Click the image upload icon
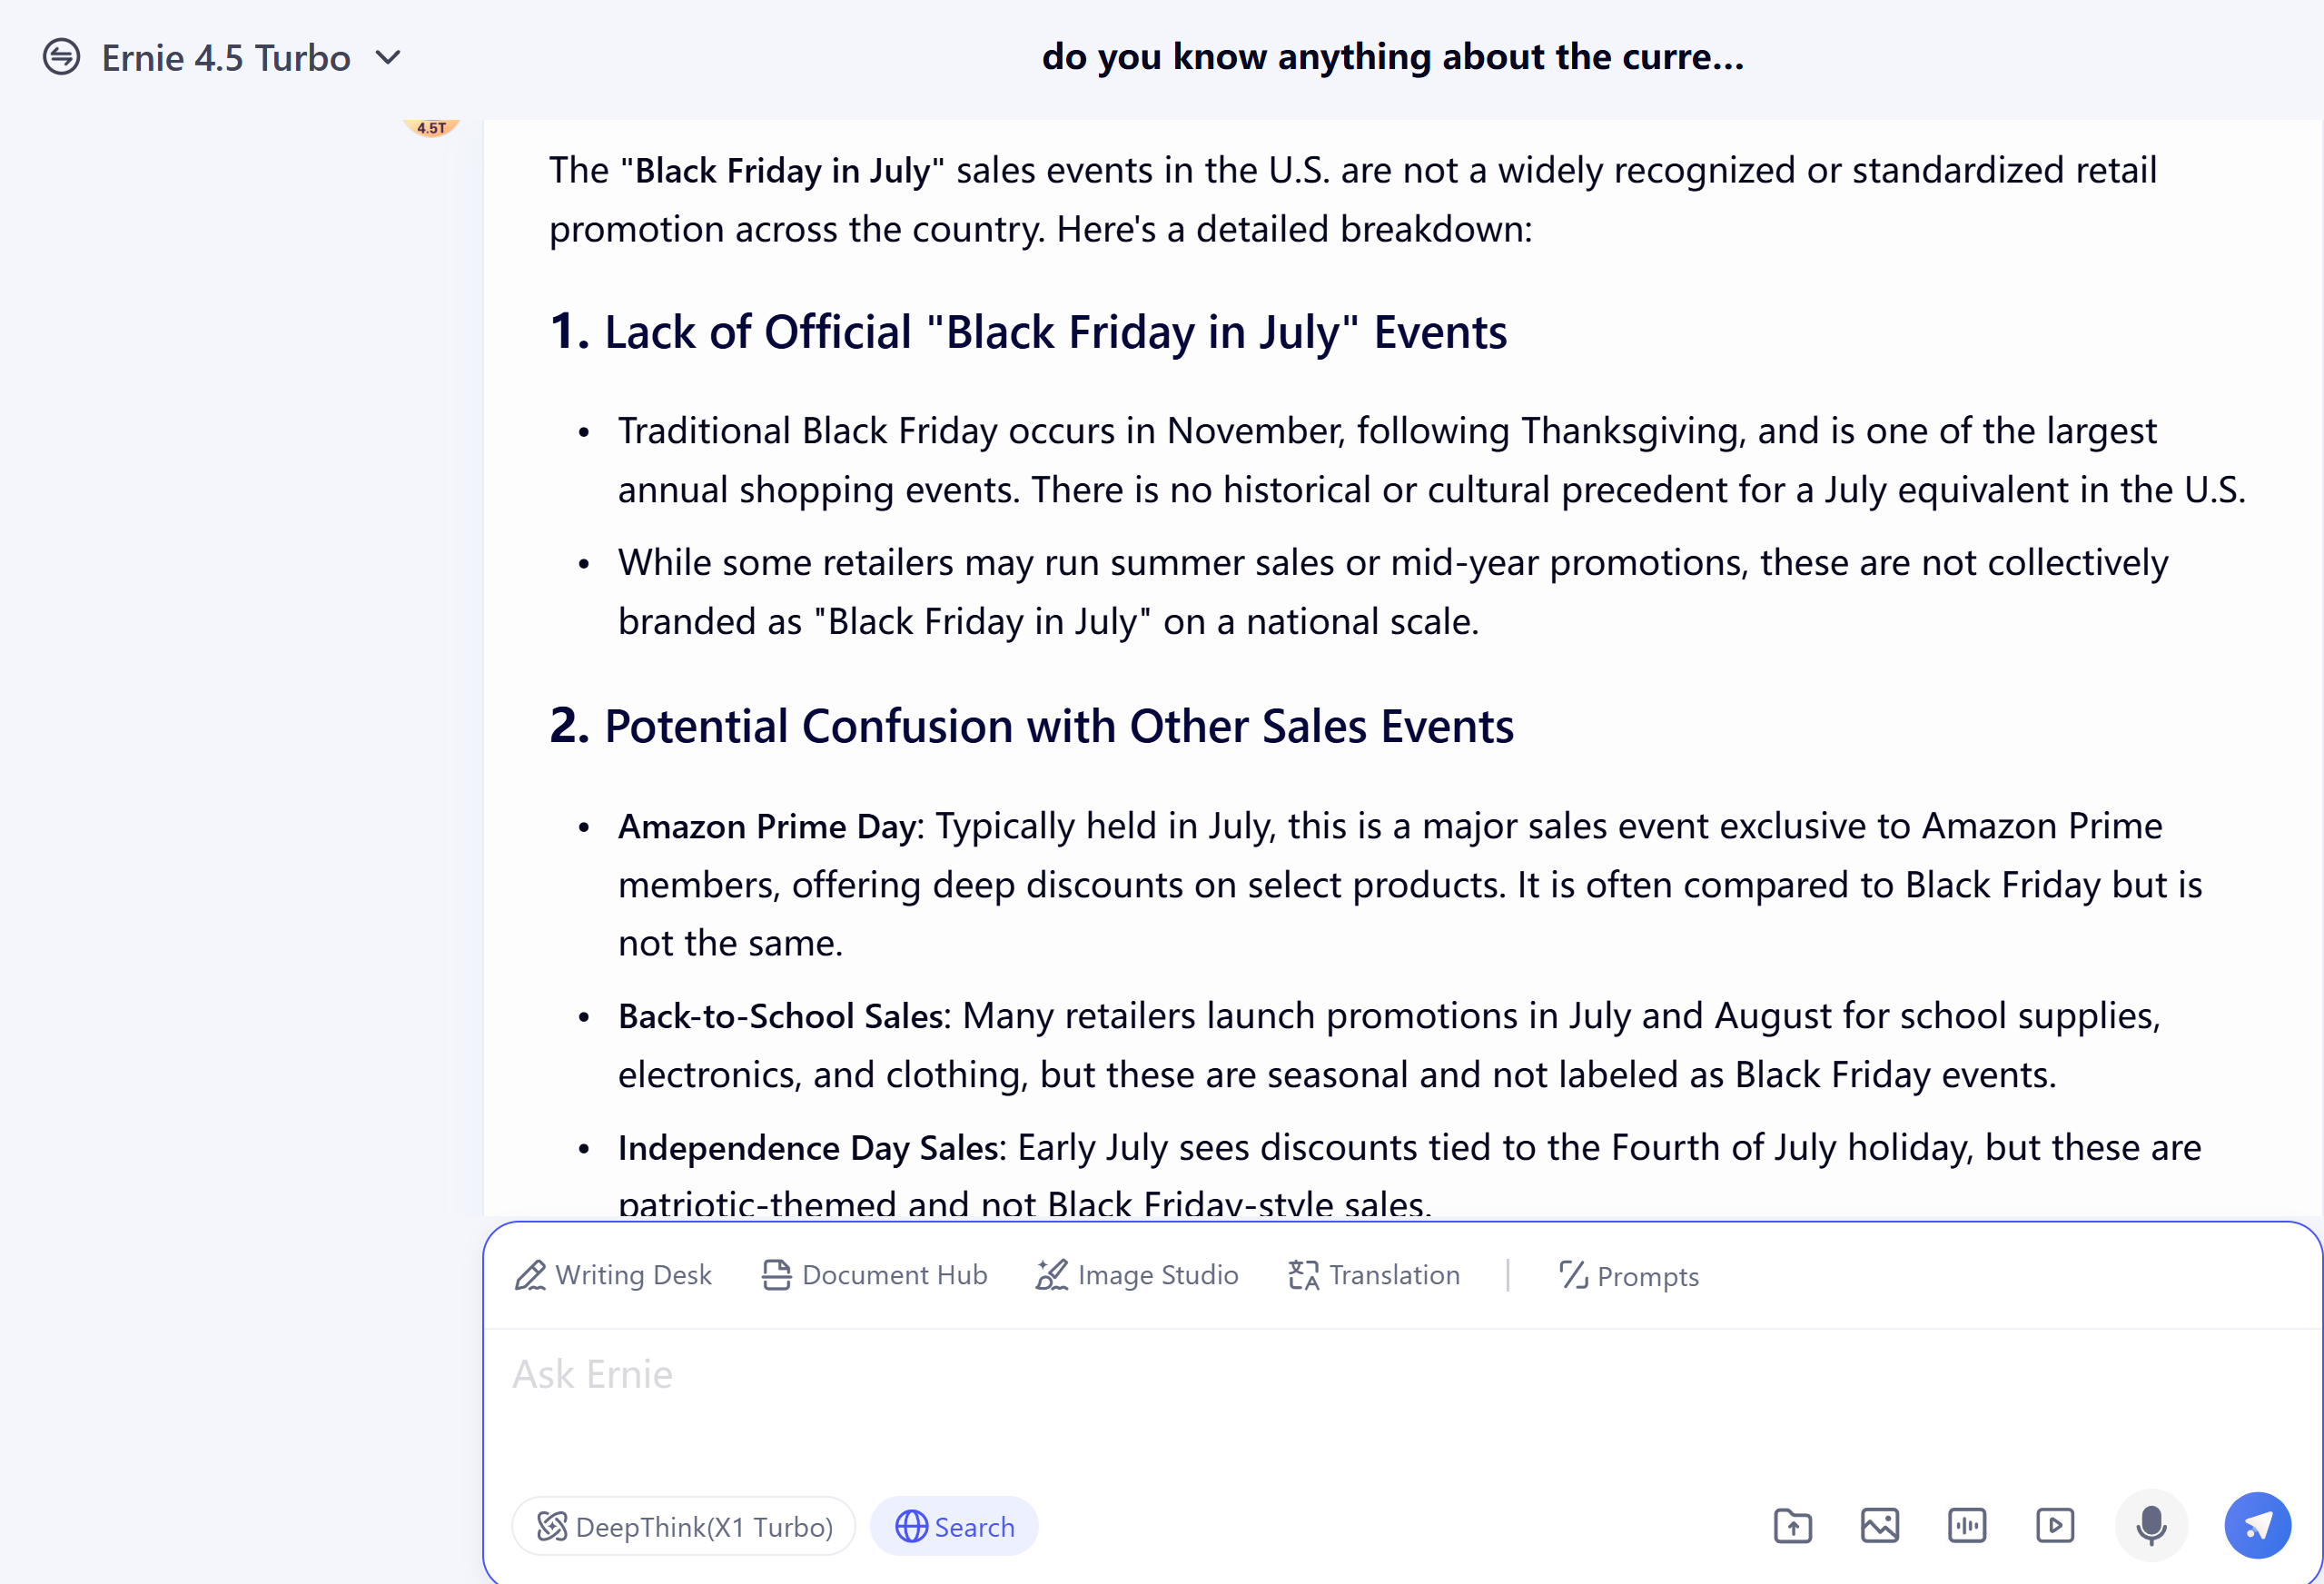The width and height of the screenshot is (2324, 1584). pos(1880,1525)
